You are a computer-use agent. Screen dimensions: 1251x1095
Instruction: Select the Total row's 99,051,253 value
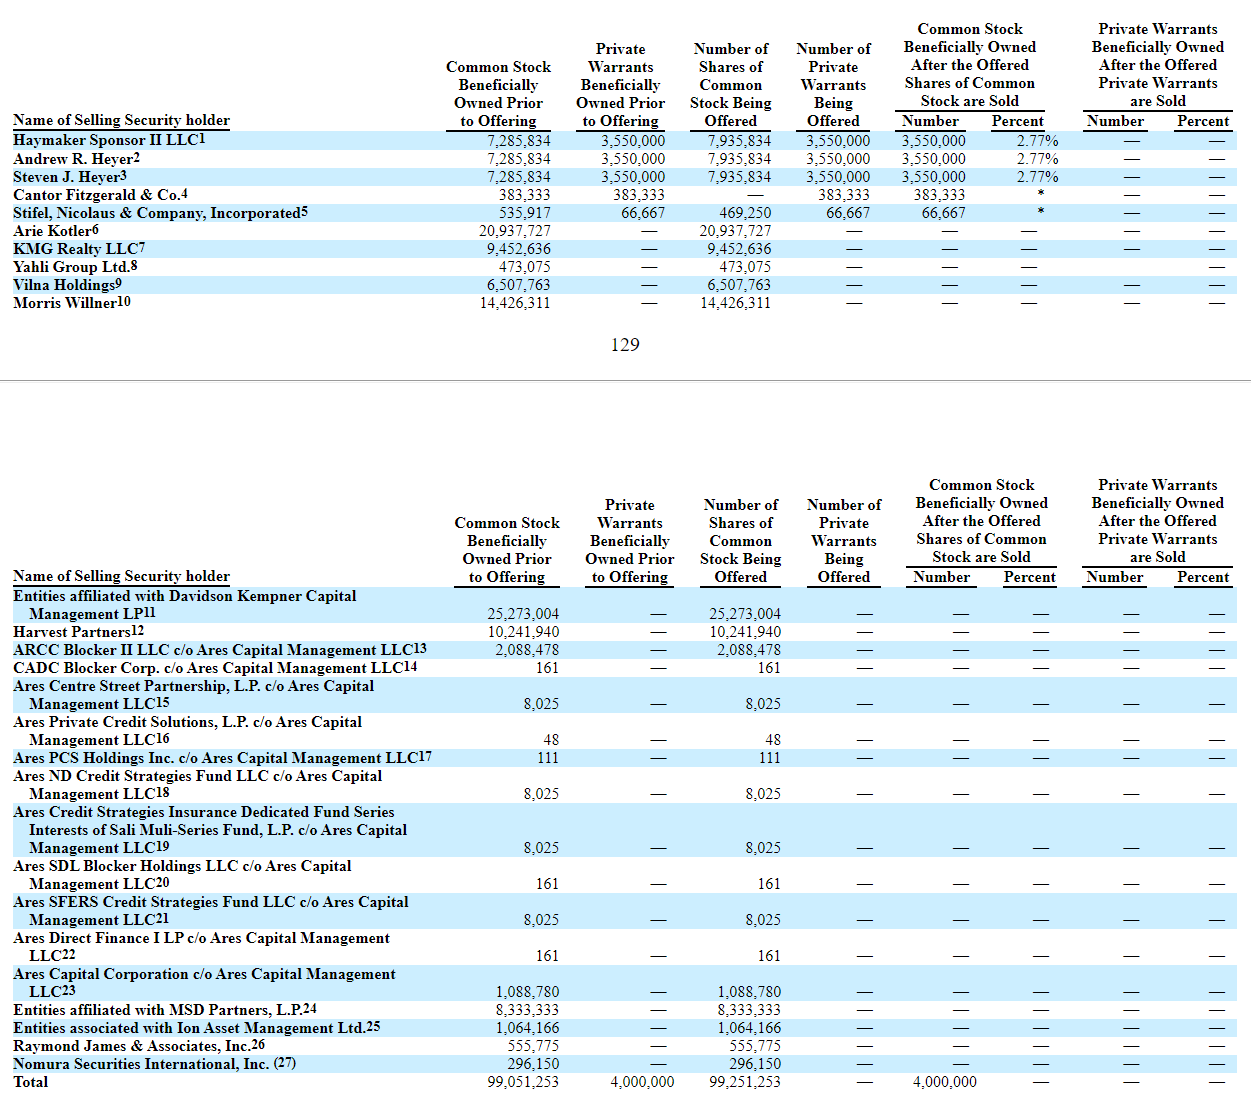tap(523, 1082)
